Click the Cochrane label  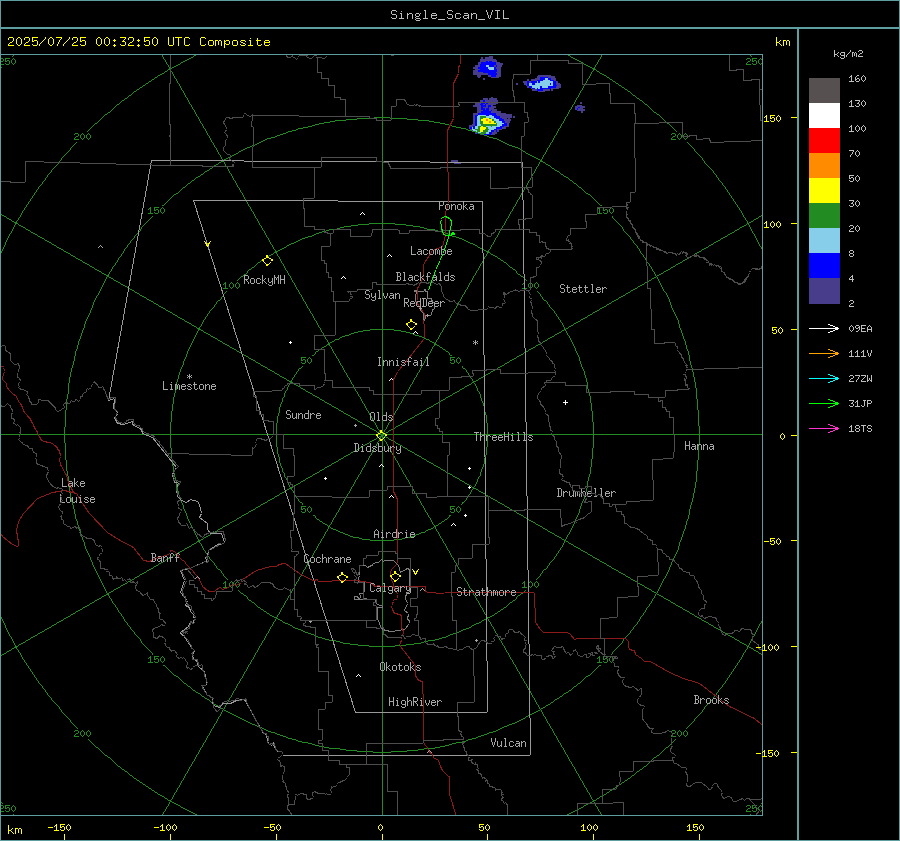[x=327, y=559]
